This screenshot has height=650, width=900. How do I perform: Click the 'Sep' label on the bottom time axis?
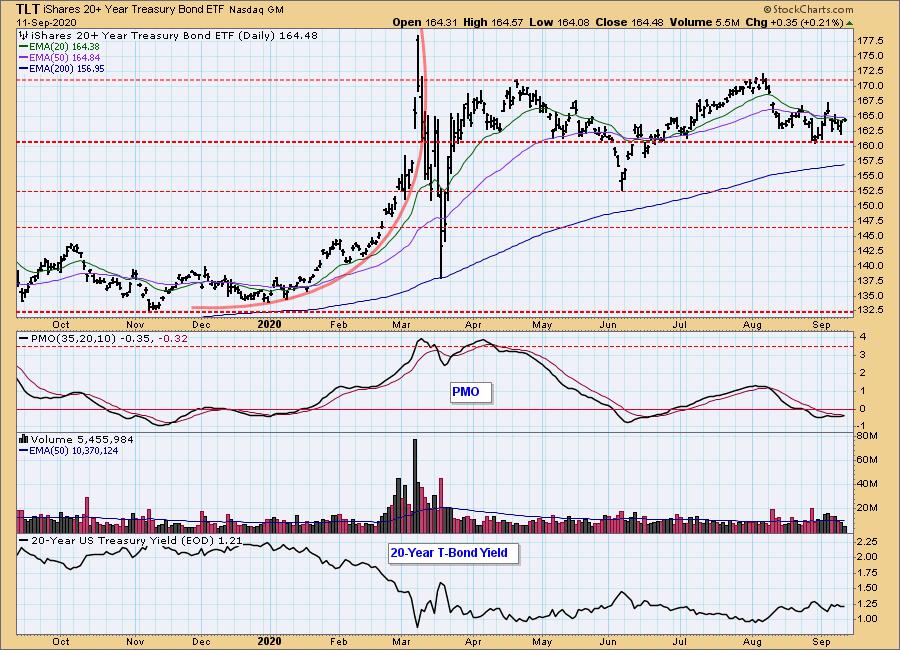[x=821, y=641]
